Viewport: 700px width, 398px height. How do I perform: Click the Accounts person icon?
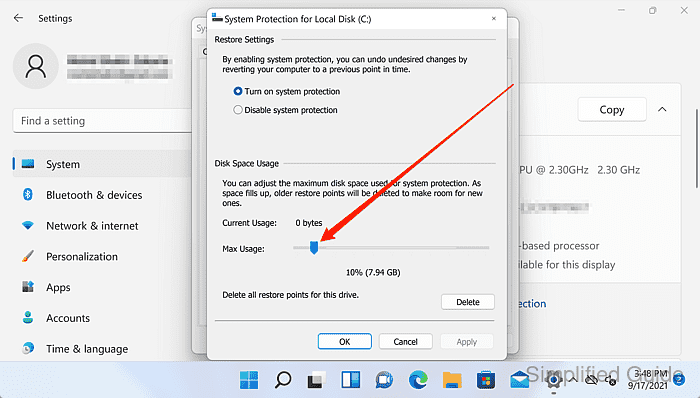(x=28, y=318)
